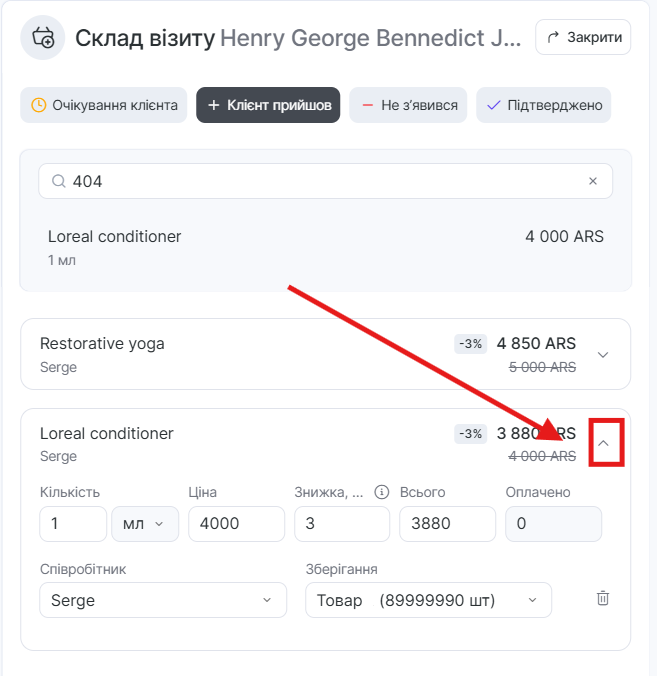Screen dimensions: 657x676
Task: Click the Кількість quantity field
Action: tap(72, 524)
